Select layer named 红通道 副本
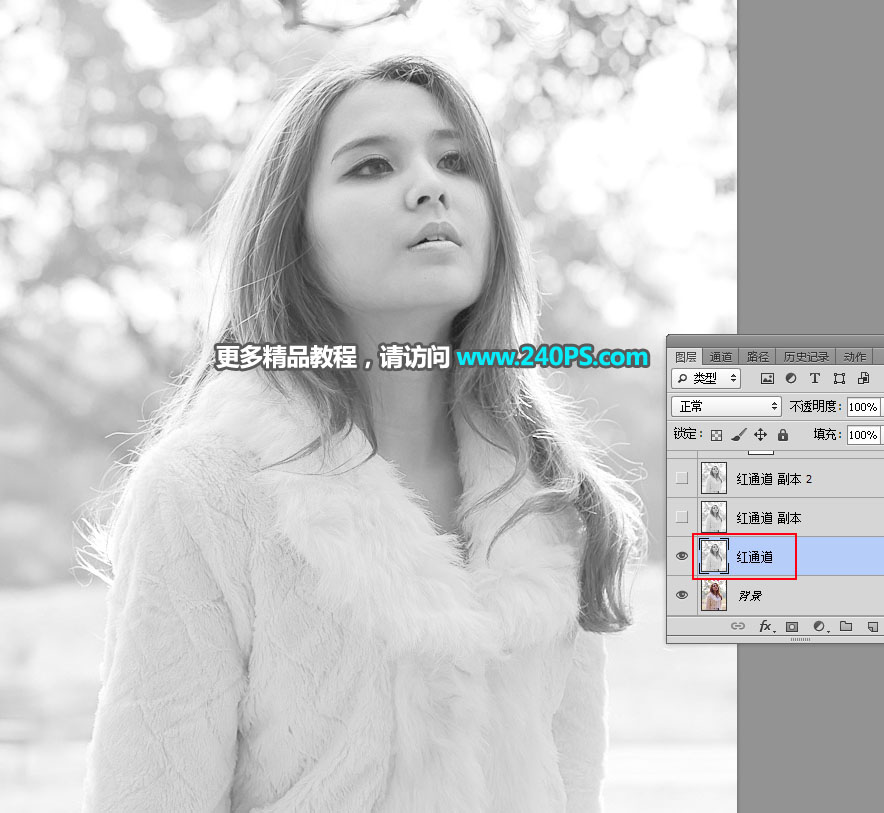This screenshot has width=884, height=813. [x=768, y=518]
